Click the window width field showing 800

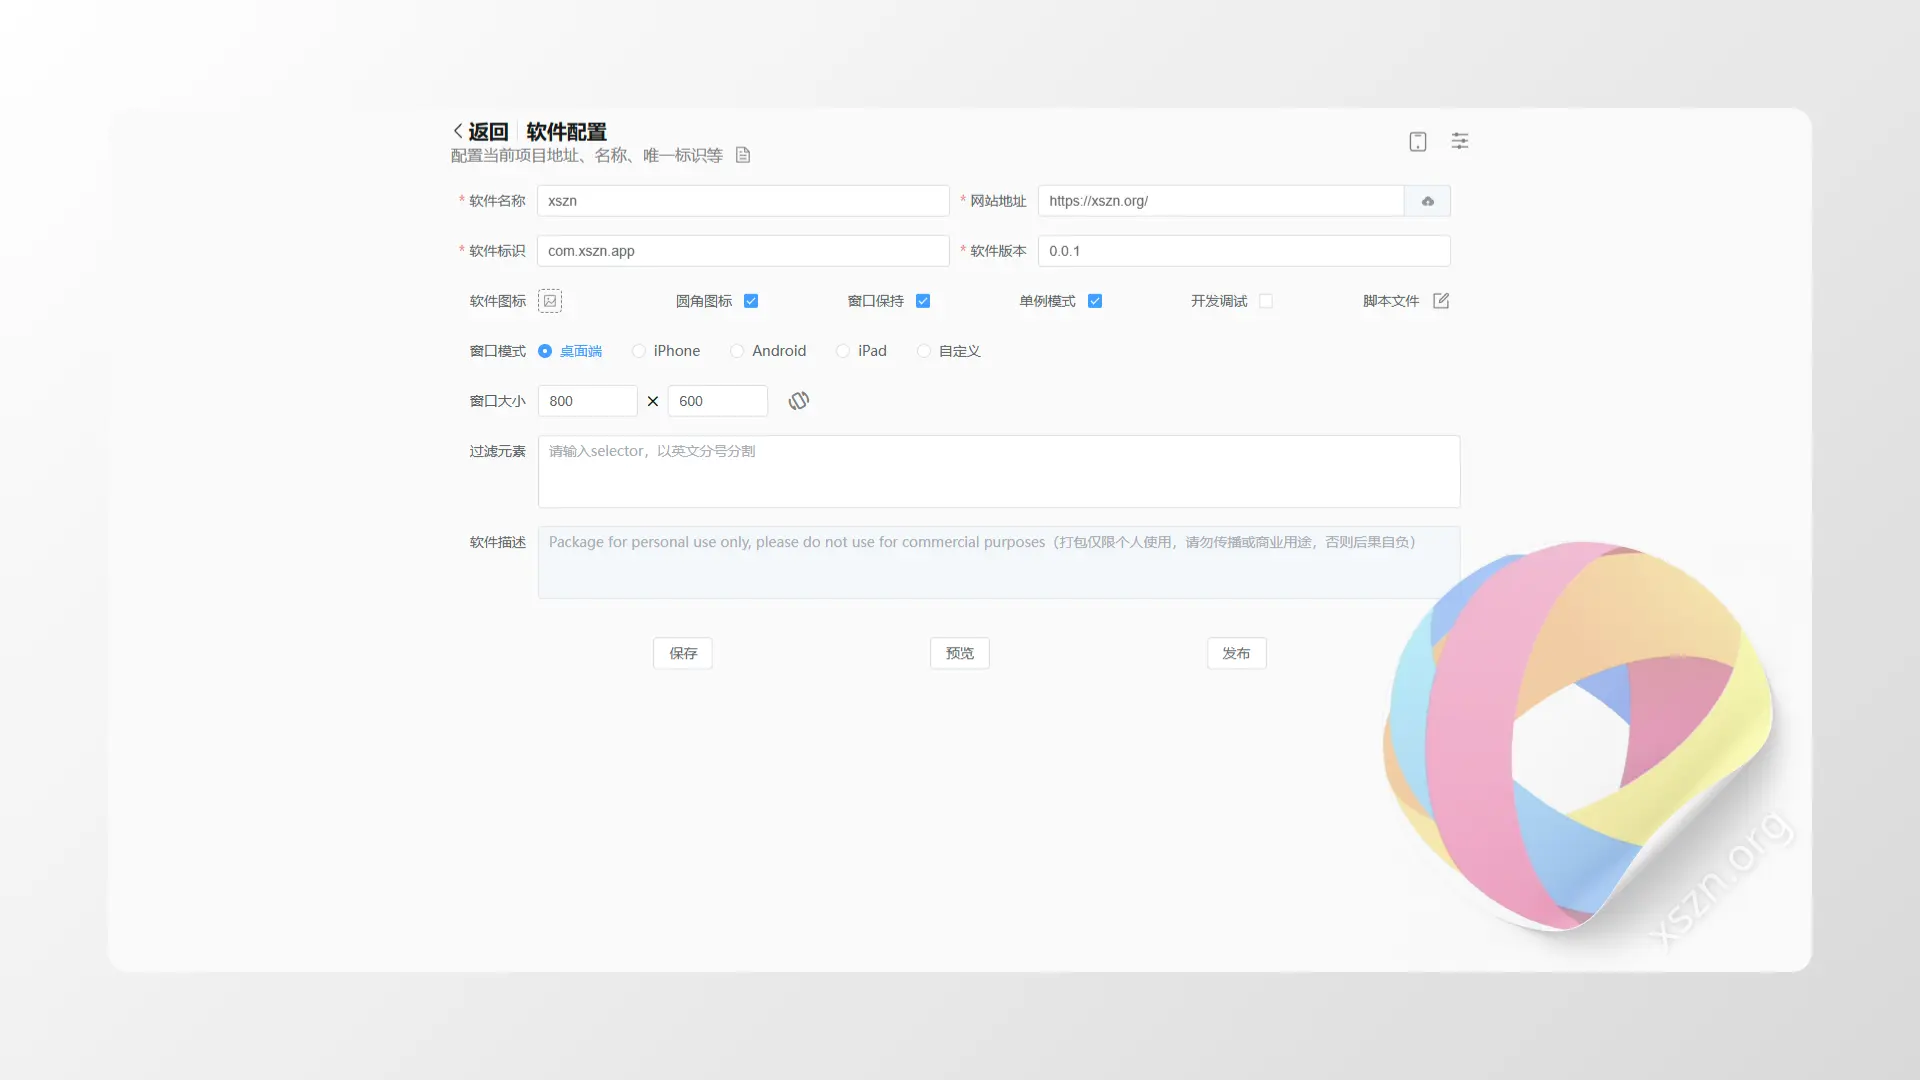[588, 401]
